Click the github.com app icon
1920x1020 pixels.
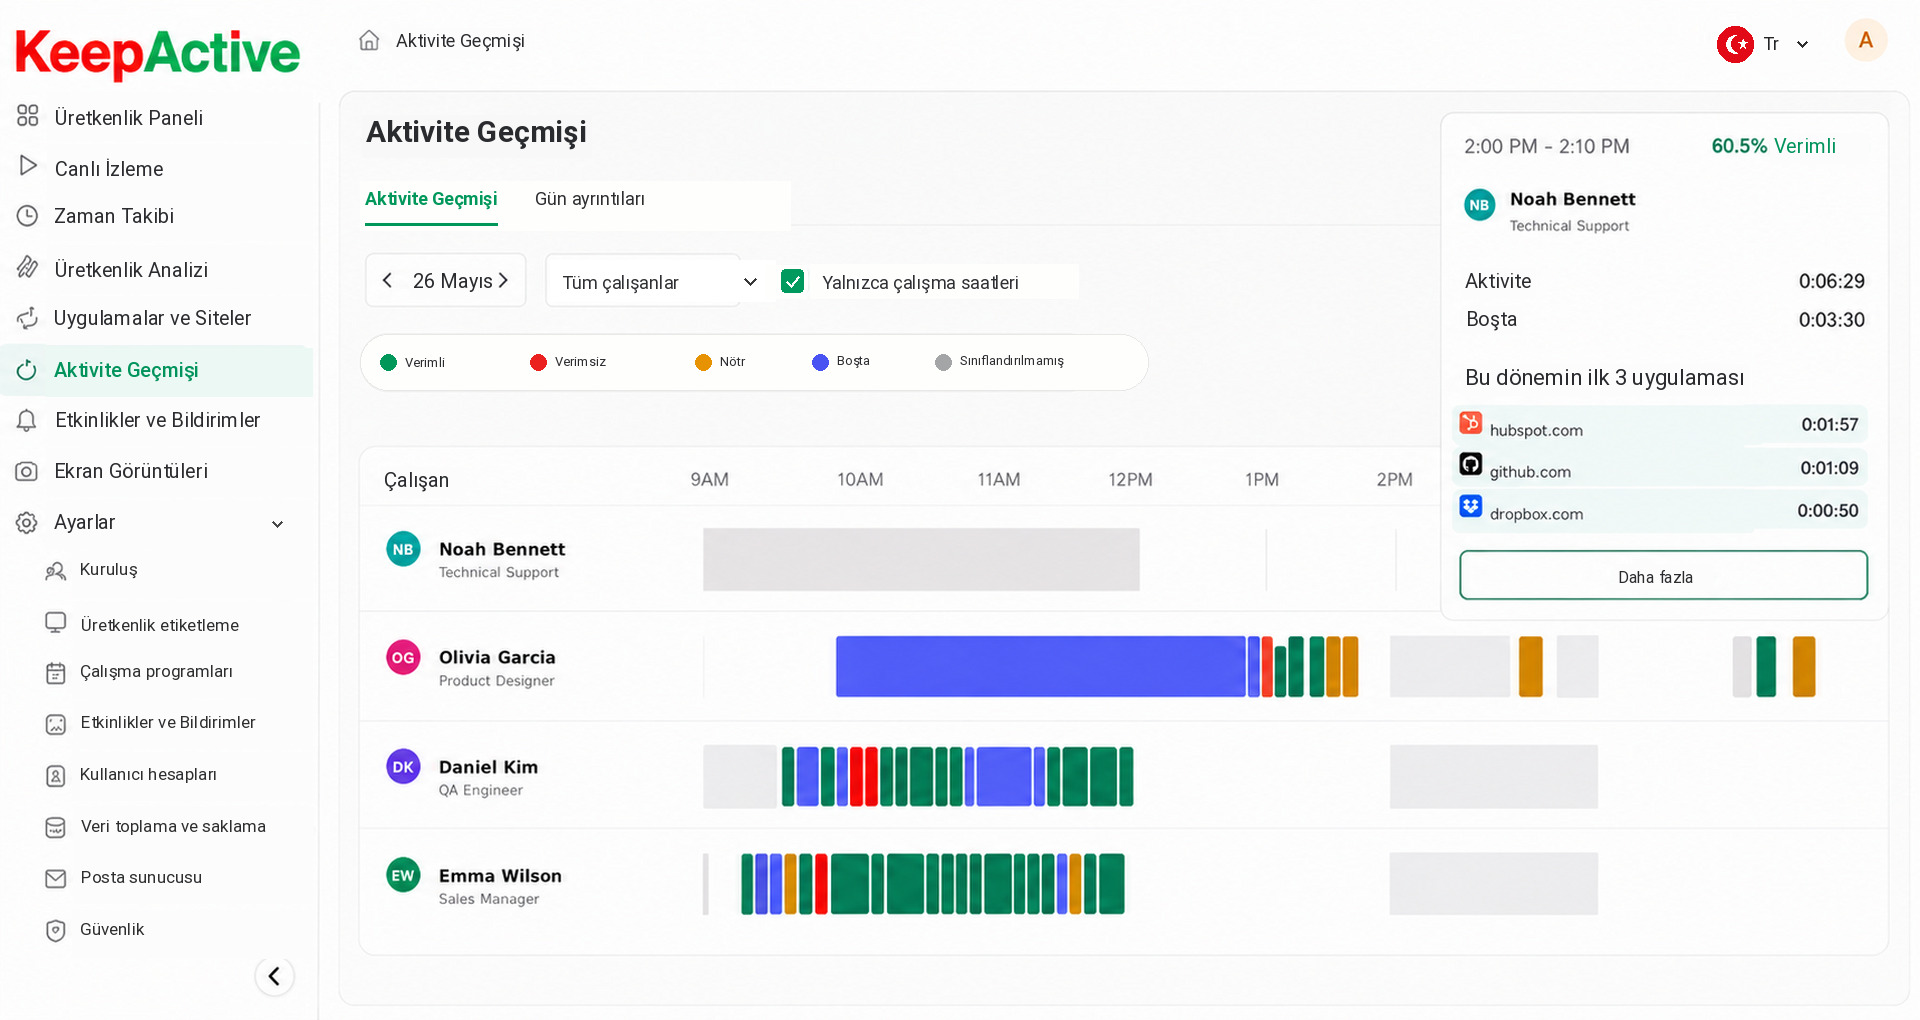pyautogui.click(x=1470, y=464)
